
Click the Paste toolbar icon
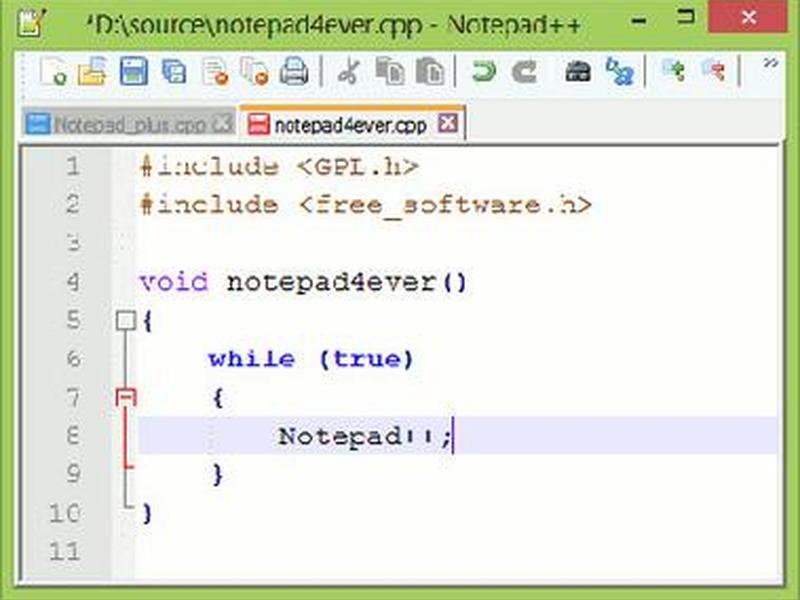tap(430, 71)
